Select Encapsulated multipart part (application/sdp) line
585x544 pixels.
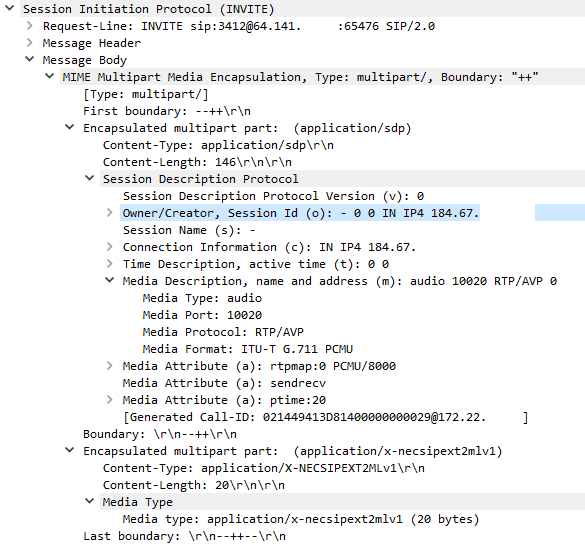tap(247, 128)
